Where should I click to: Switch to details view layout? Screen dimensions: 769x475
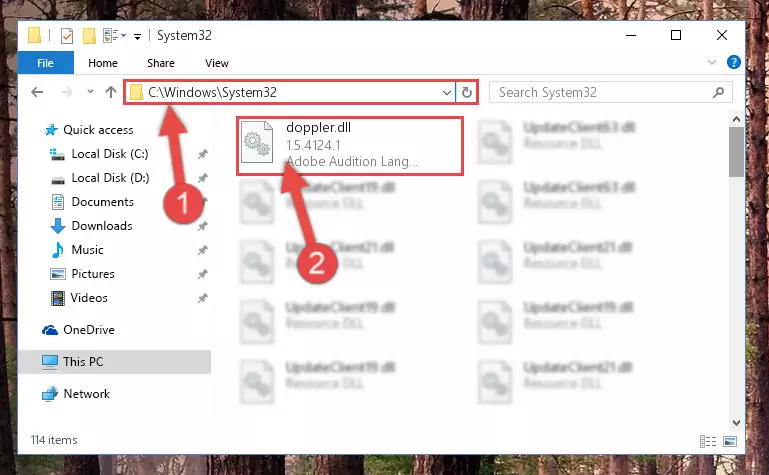point(708,441)
